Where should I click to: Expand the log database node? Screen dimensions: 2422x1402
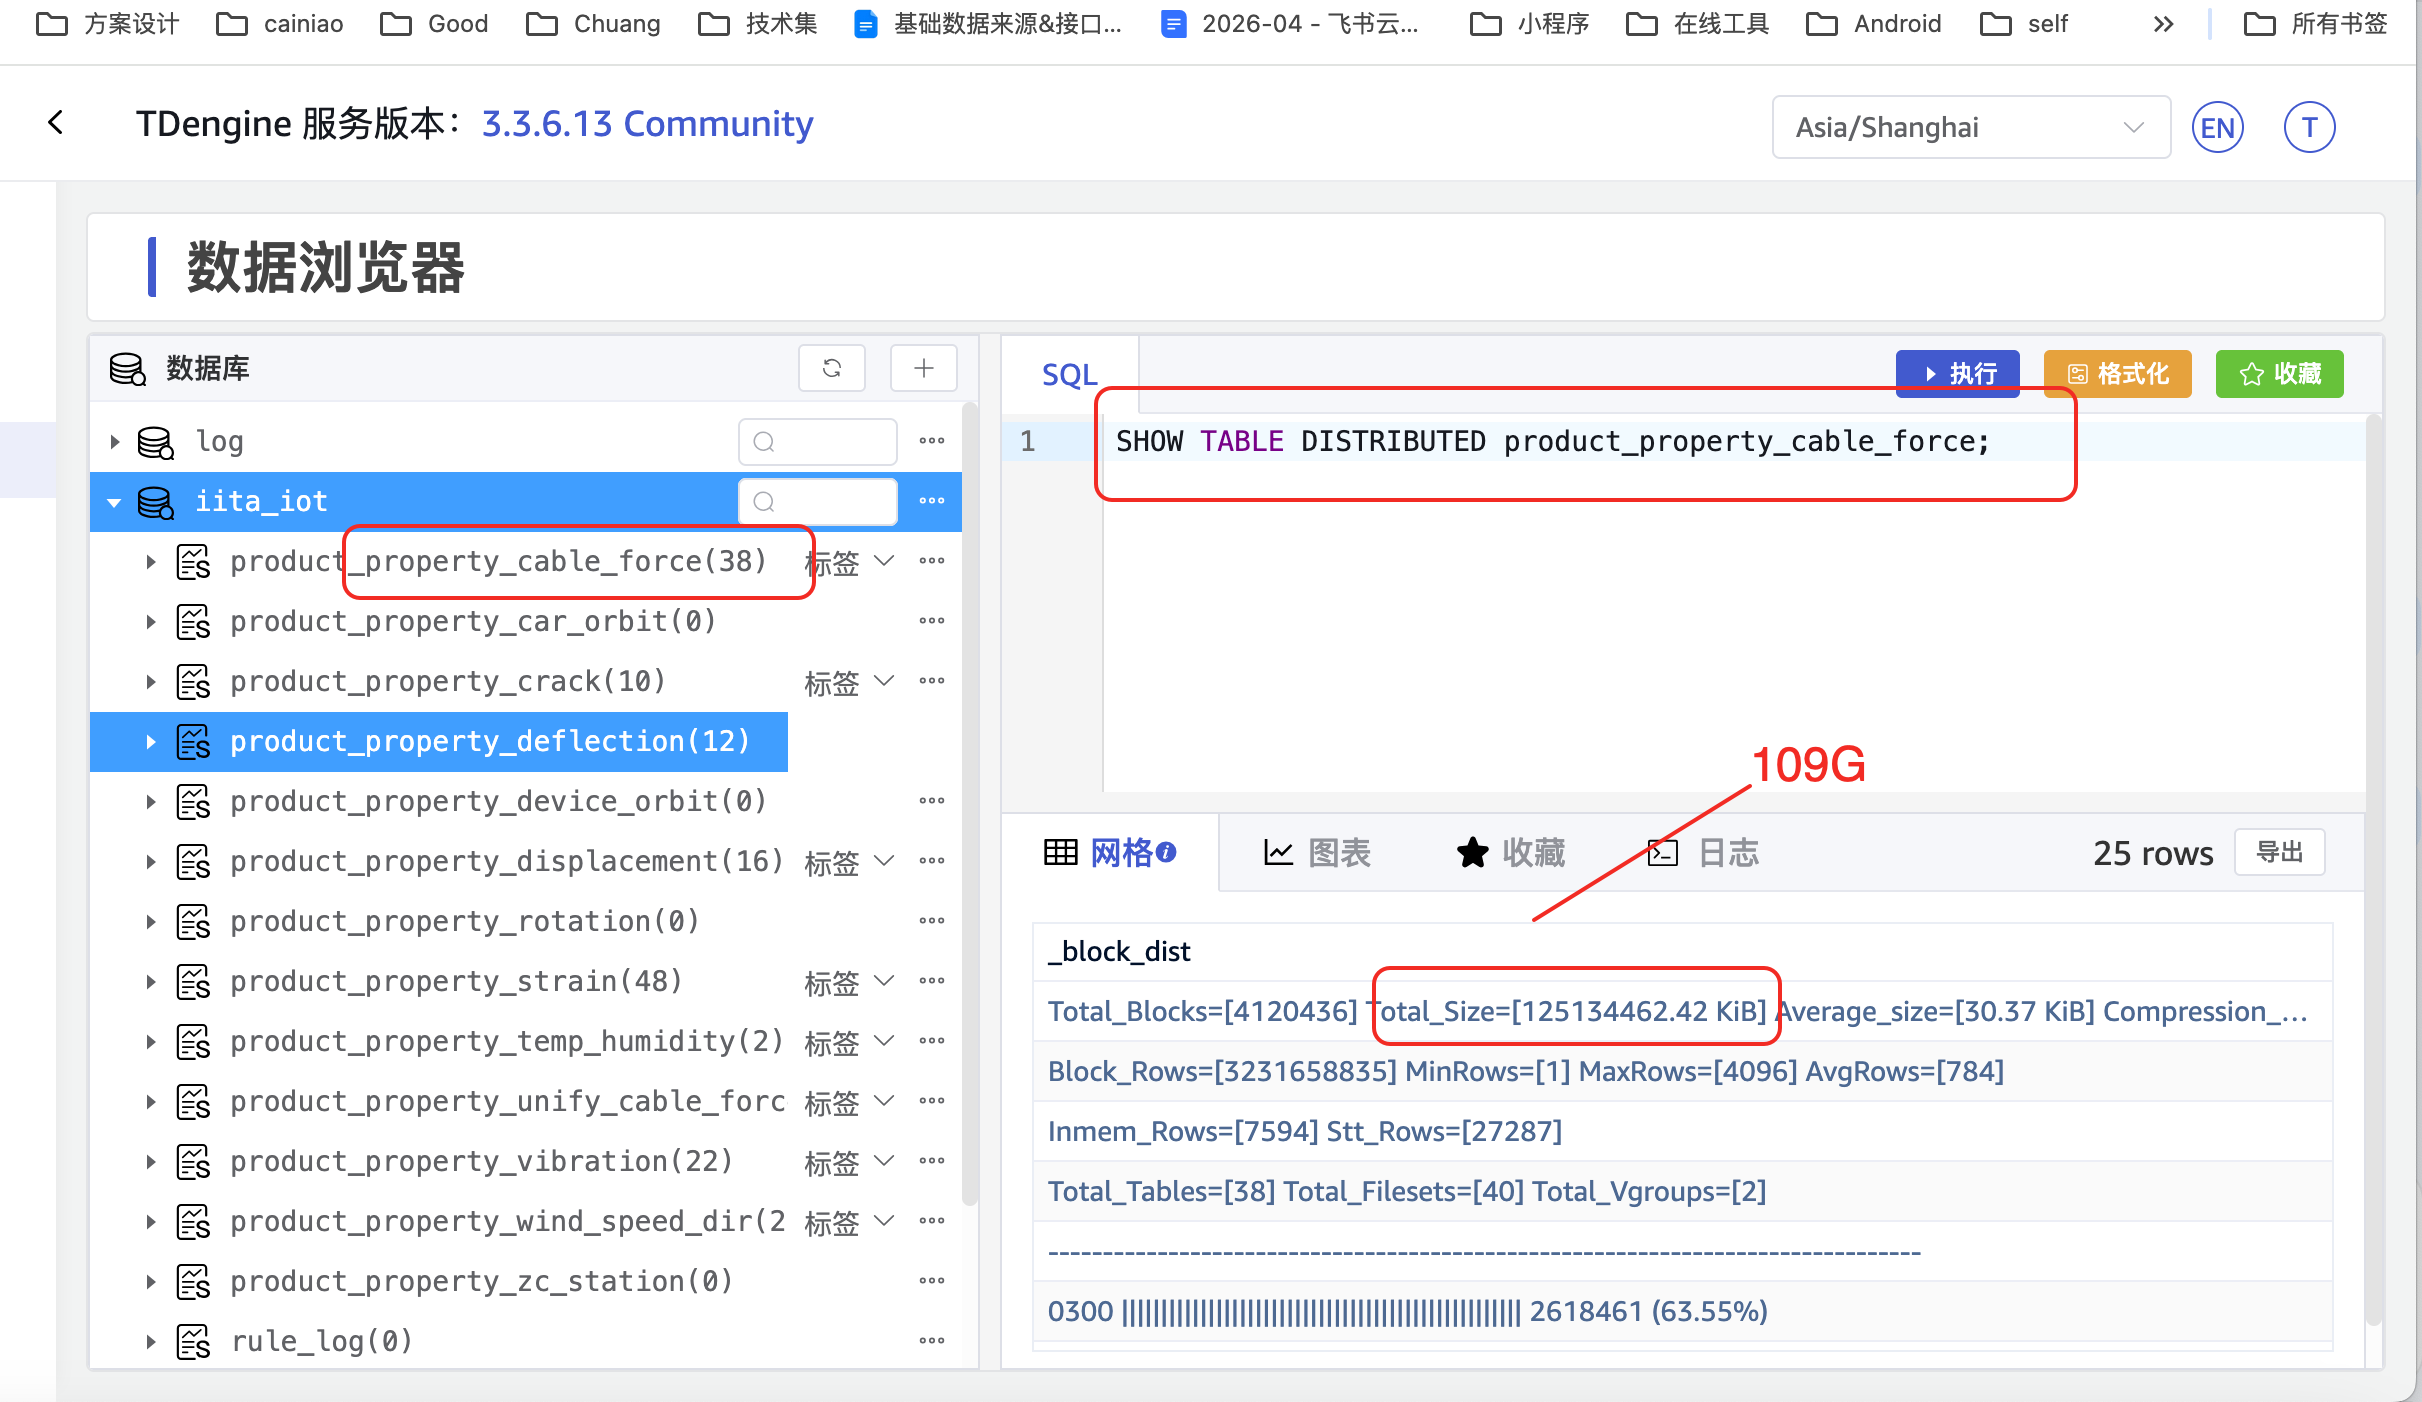[x=115, y=441]
